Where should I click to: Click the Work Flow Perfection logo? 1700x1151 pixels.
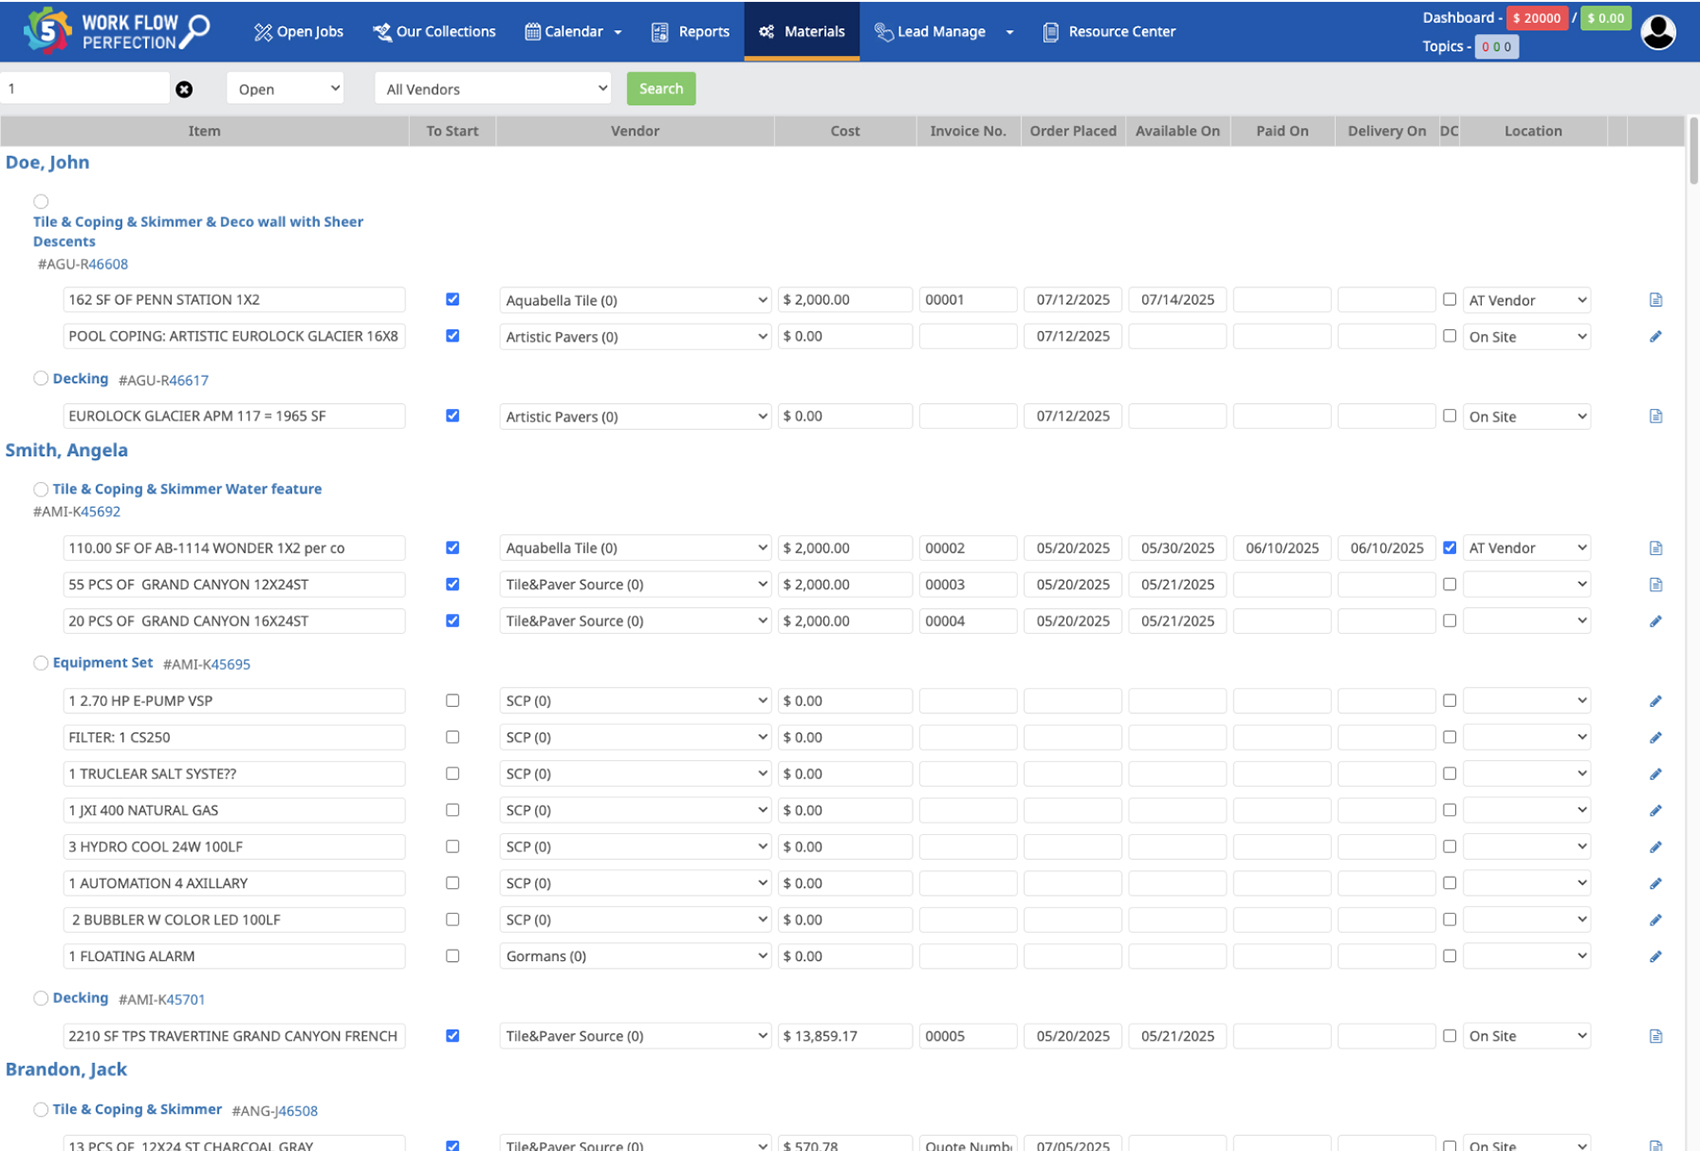point(116,31)
